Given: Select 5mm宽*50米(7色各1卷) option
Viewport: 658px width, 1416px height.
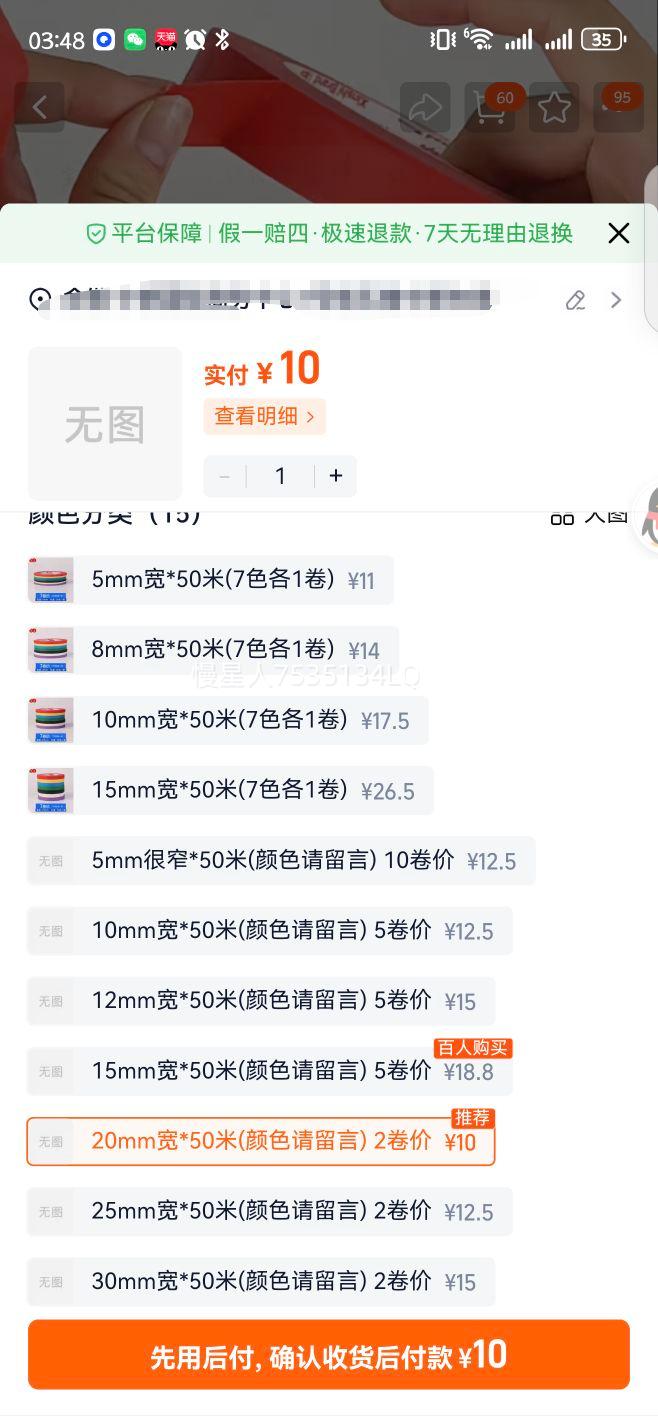Looking at the screenshot, I should tap(210, 580).
